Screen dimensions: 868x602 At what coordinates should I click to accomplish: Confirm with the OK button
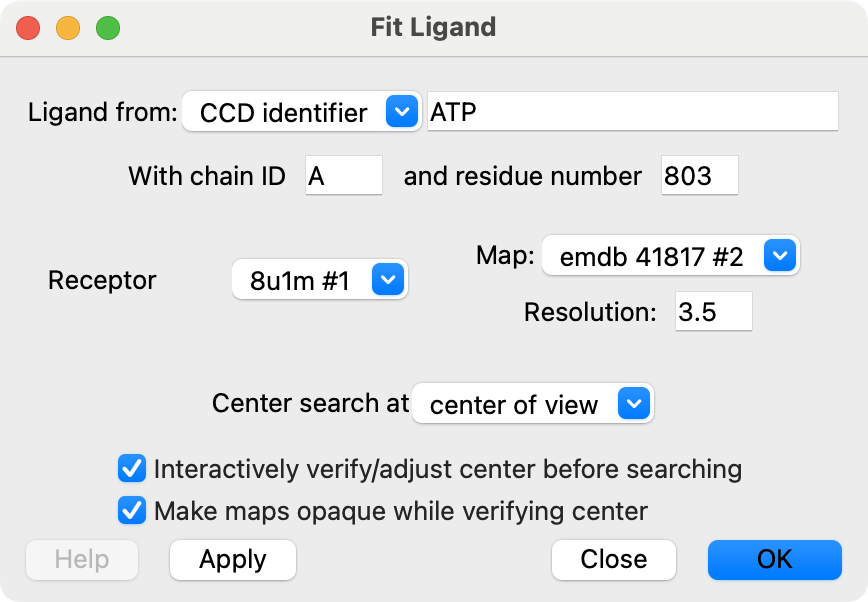(774, 559)
